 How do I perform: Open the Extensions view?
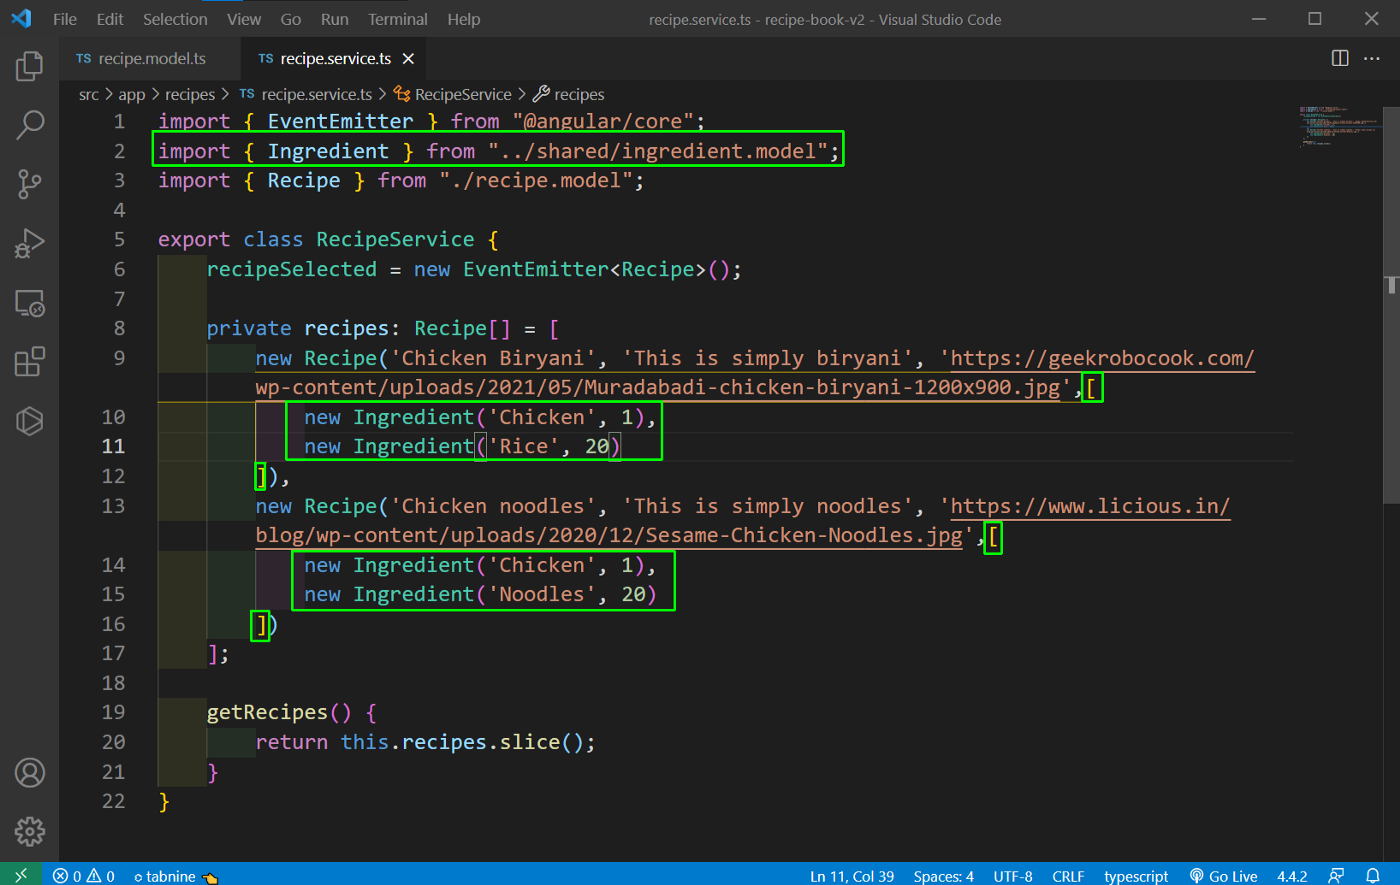point(29,361)
